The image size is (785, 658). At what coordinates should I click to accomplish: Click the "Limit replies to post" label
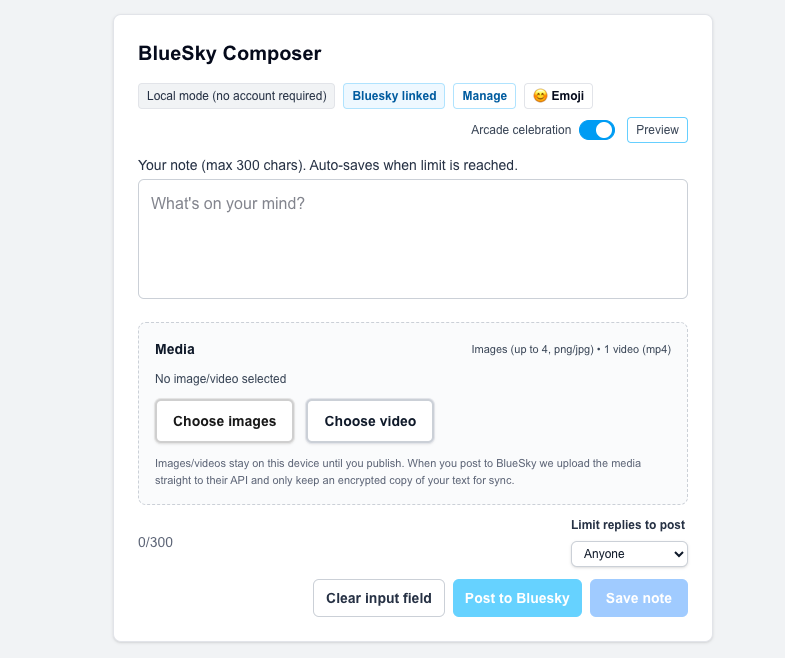(628, 525)
